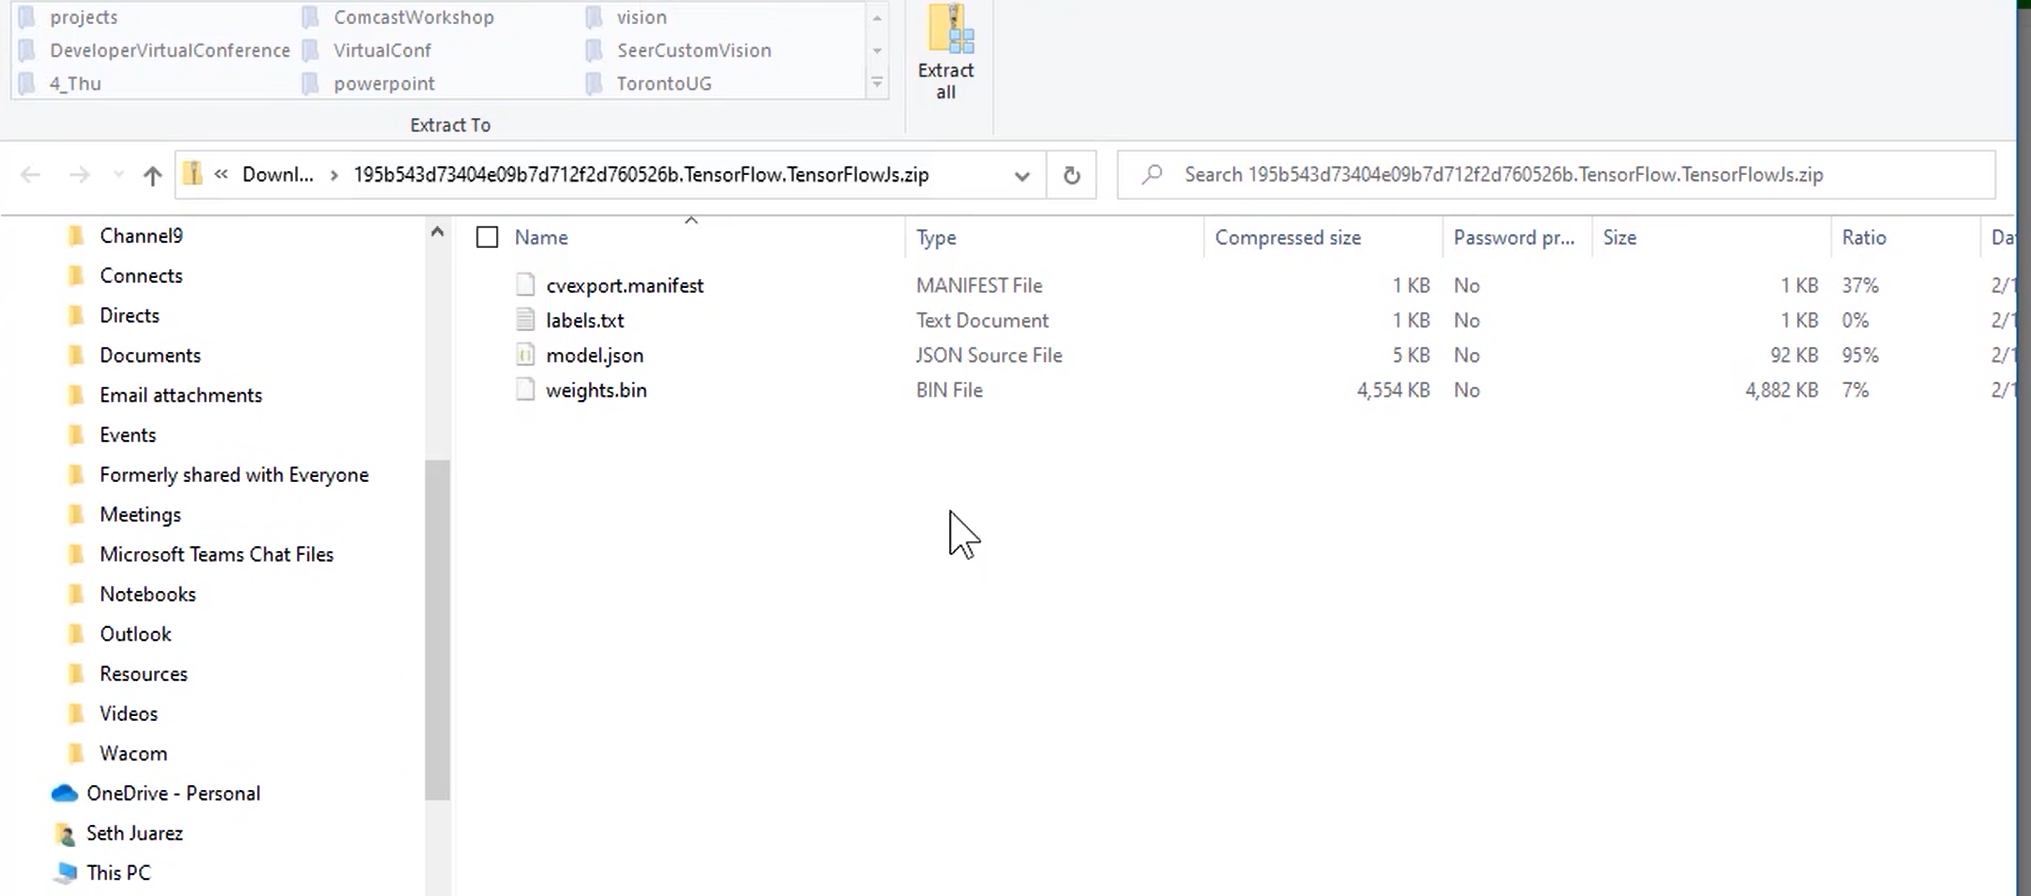Click the zip file name breadcrumb
Viewport: 2031px width, 896px height.
641,175
